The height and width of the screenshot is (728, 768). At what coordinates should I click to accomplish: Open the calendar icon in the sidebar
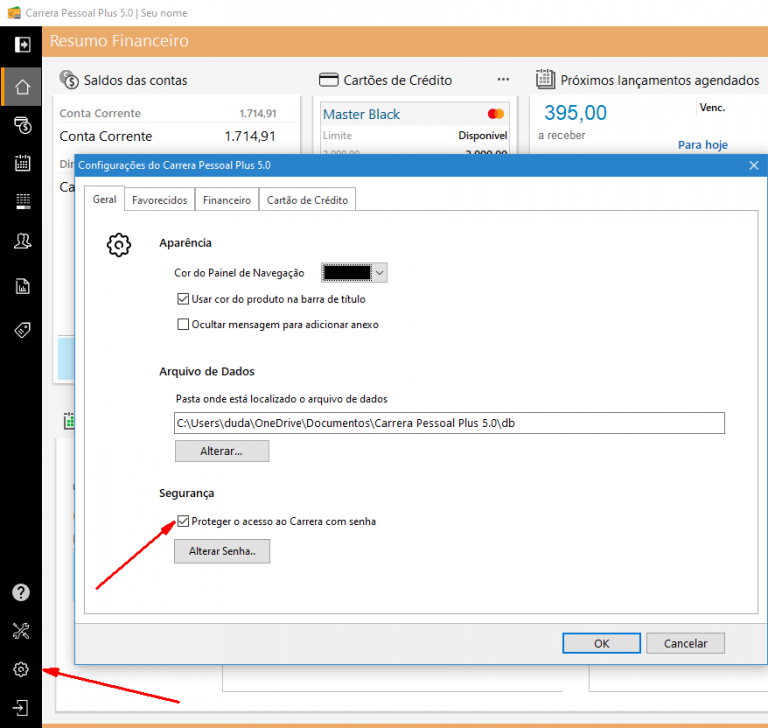(21, 164)
